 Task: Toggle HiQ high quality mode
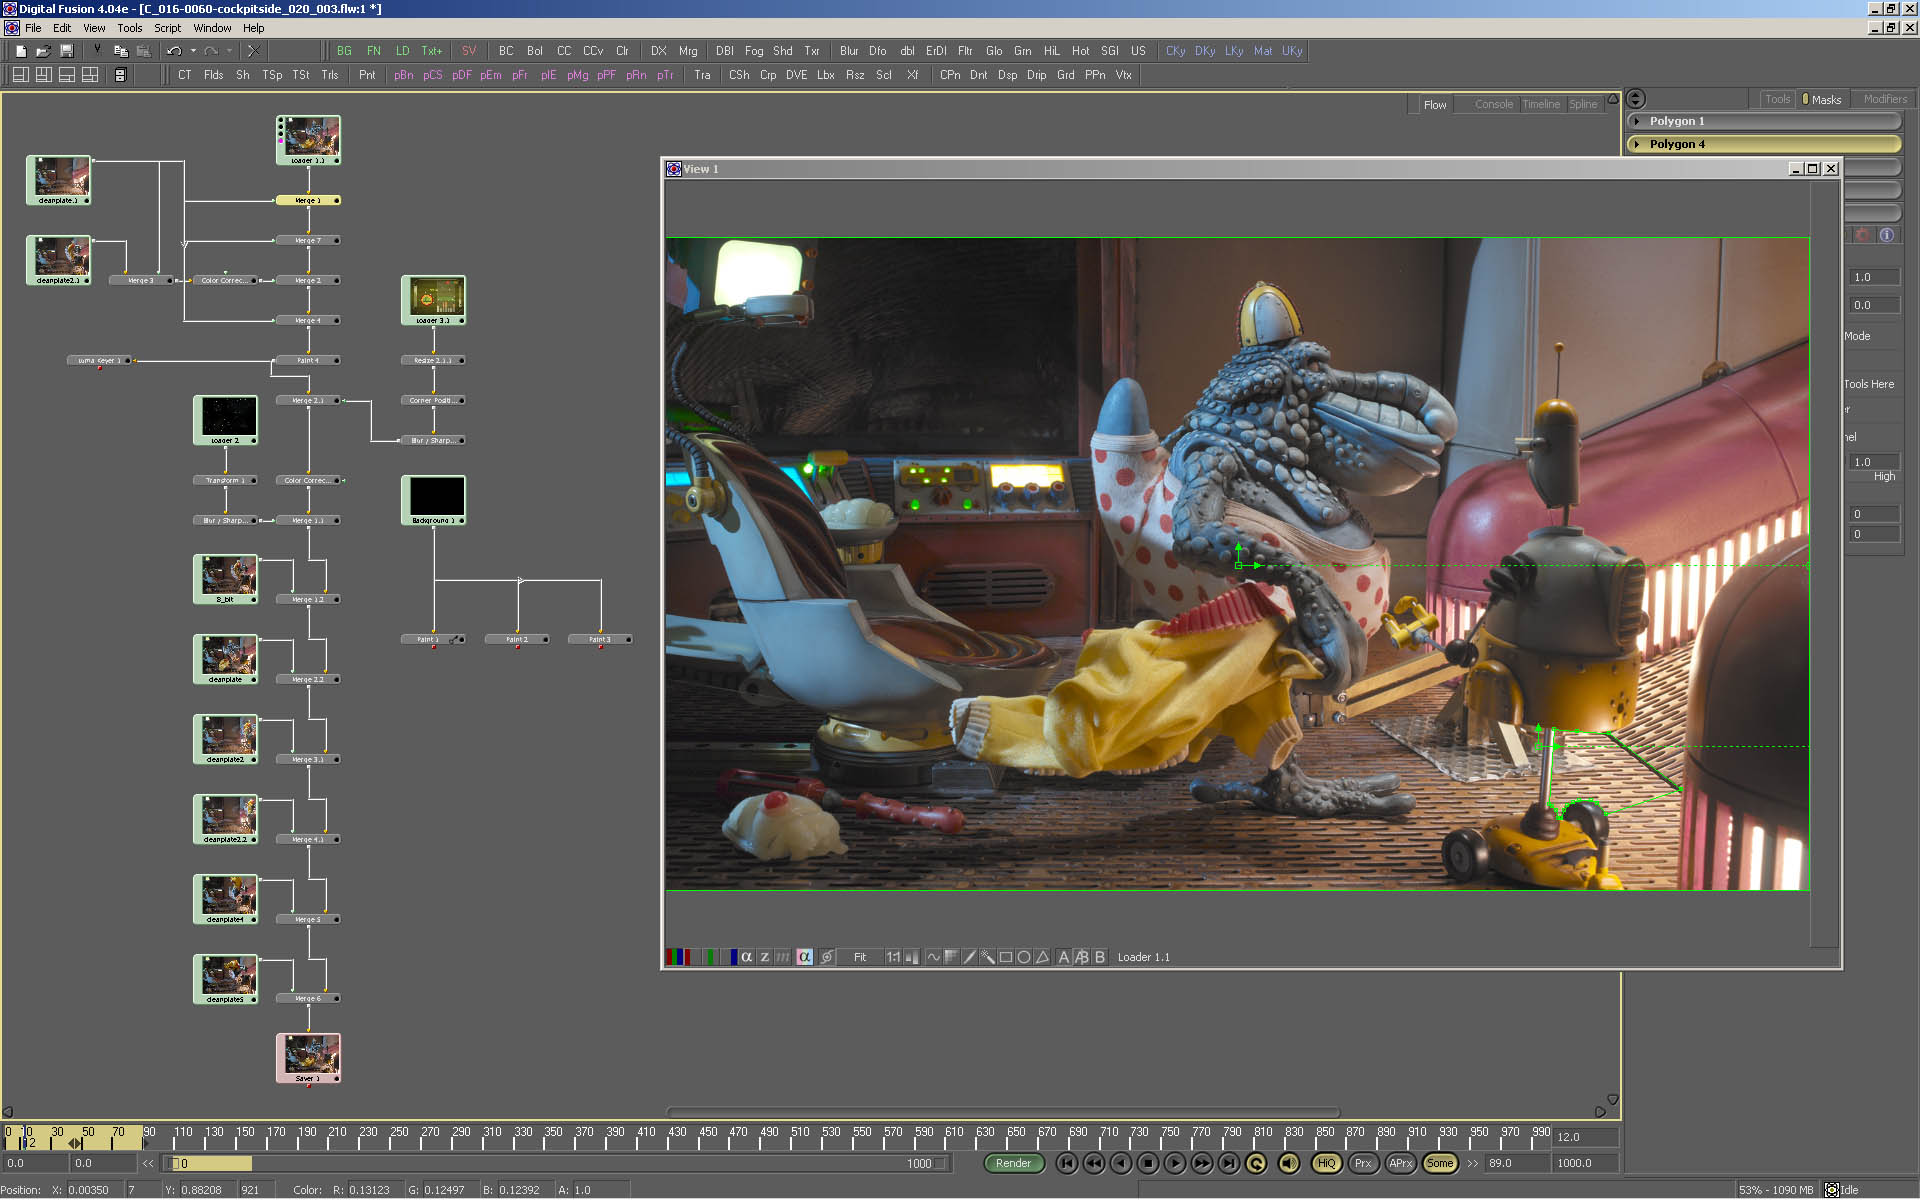[1326, 1163]
